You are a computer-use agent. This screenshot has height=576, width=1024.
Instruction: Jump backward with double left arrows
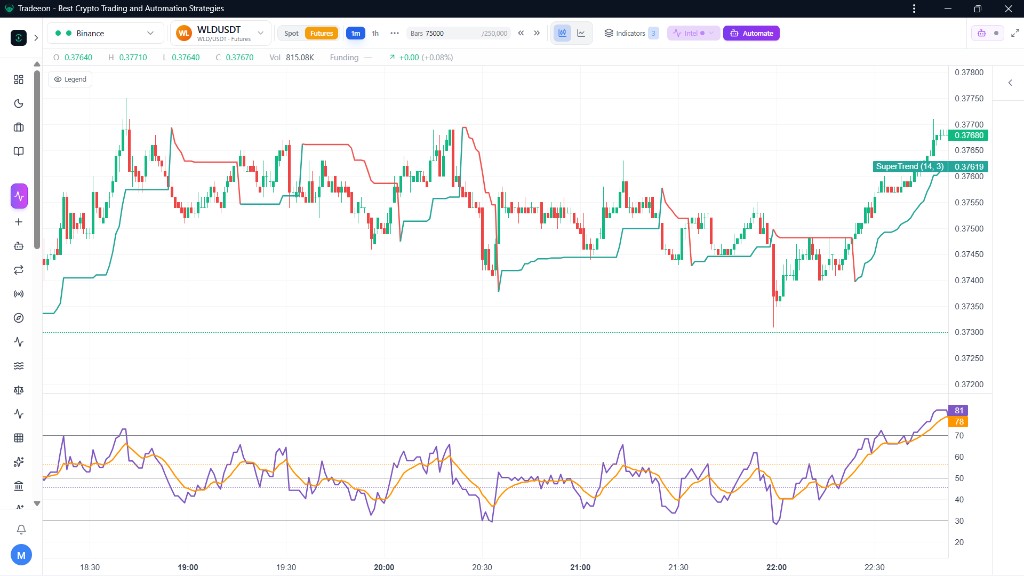click(x=521, y=33)
